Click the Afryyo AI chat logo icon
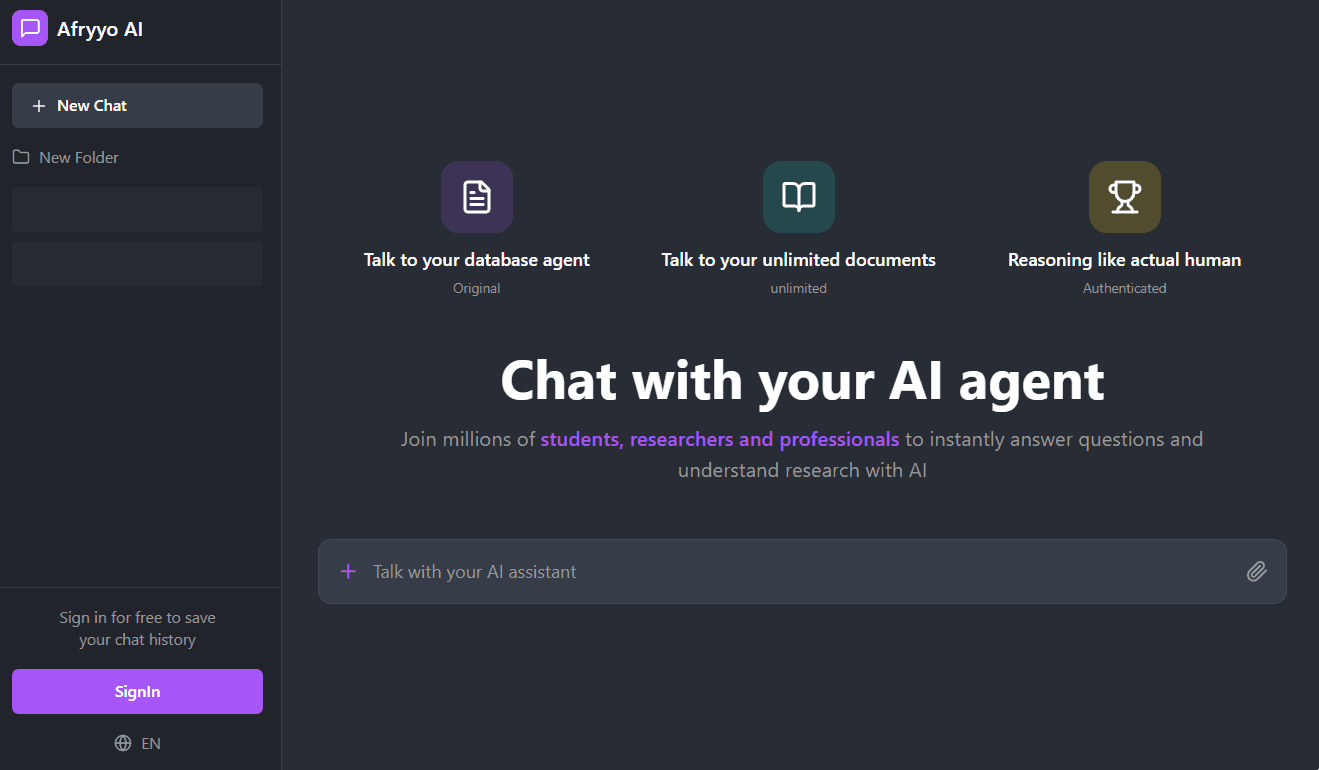The height and width of the screenshot is (770, 1319). 30,28
